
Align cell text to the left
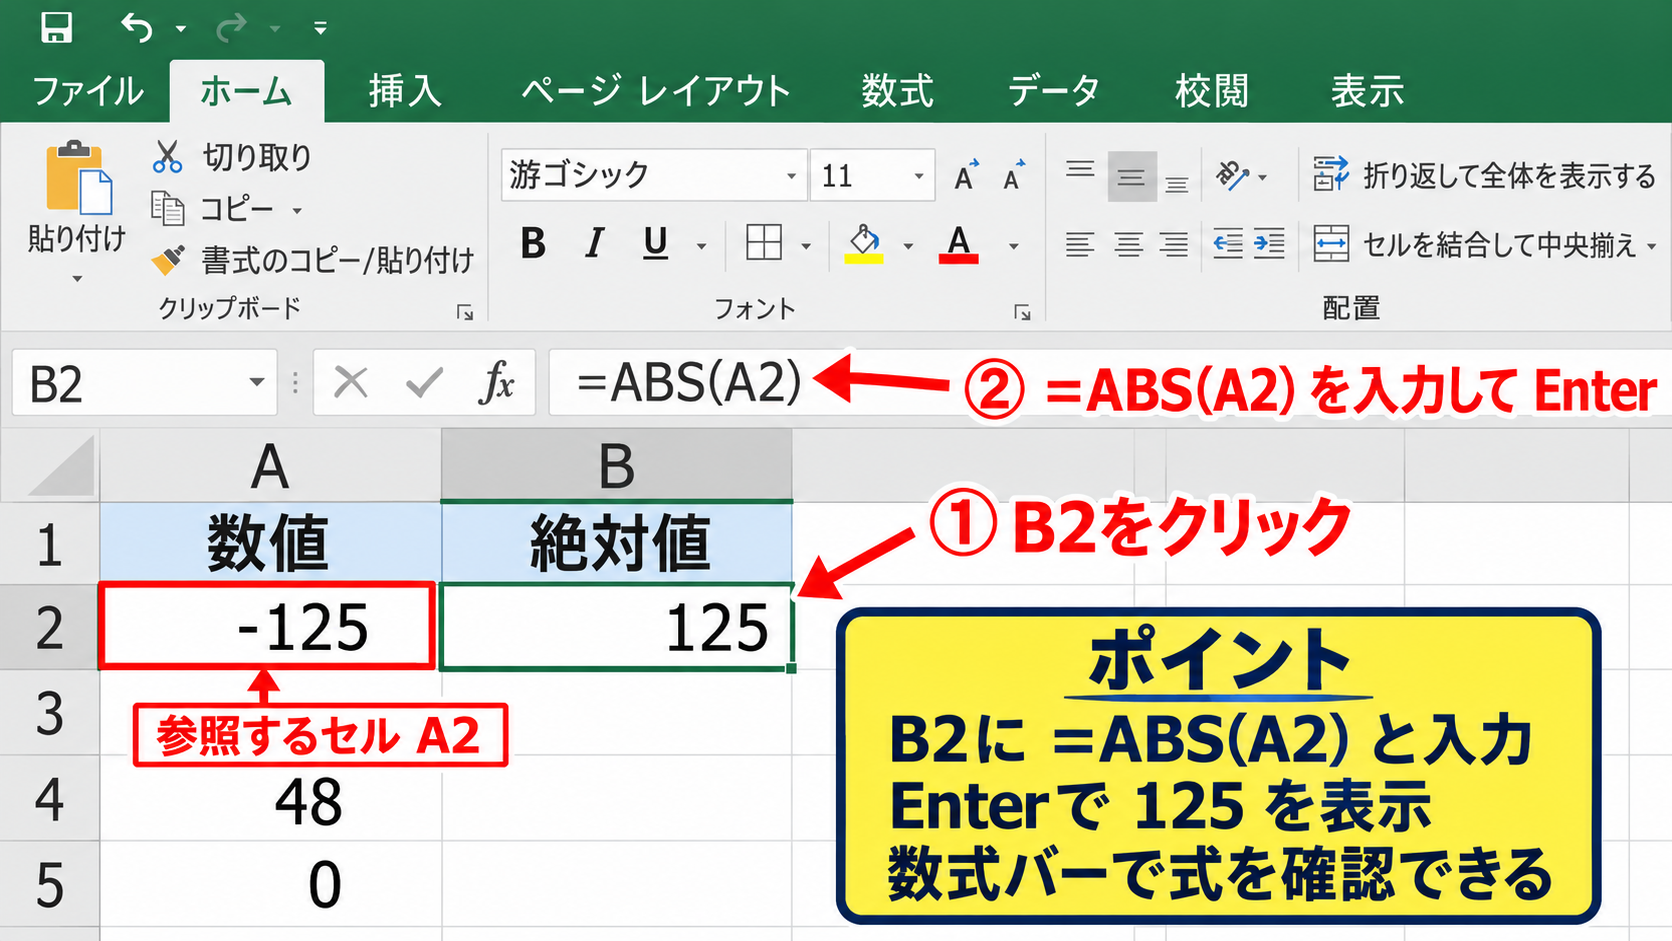[x=1080, y=244]
